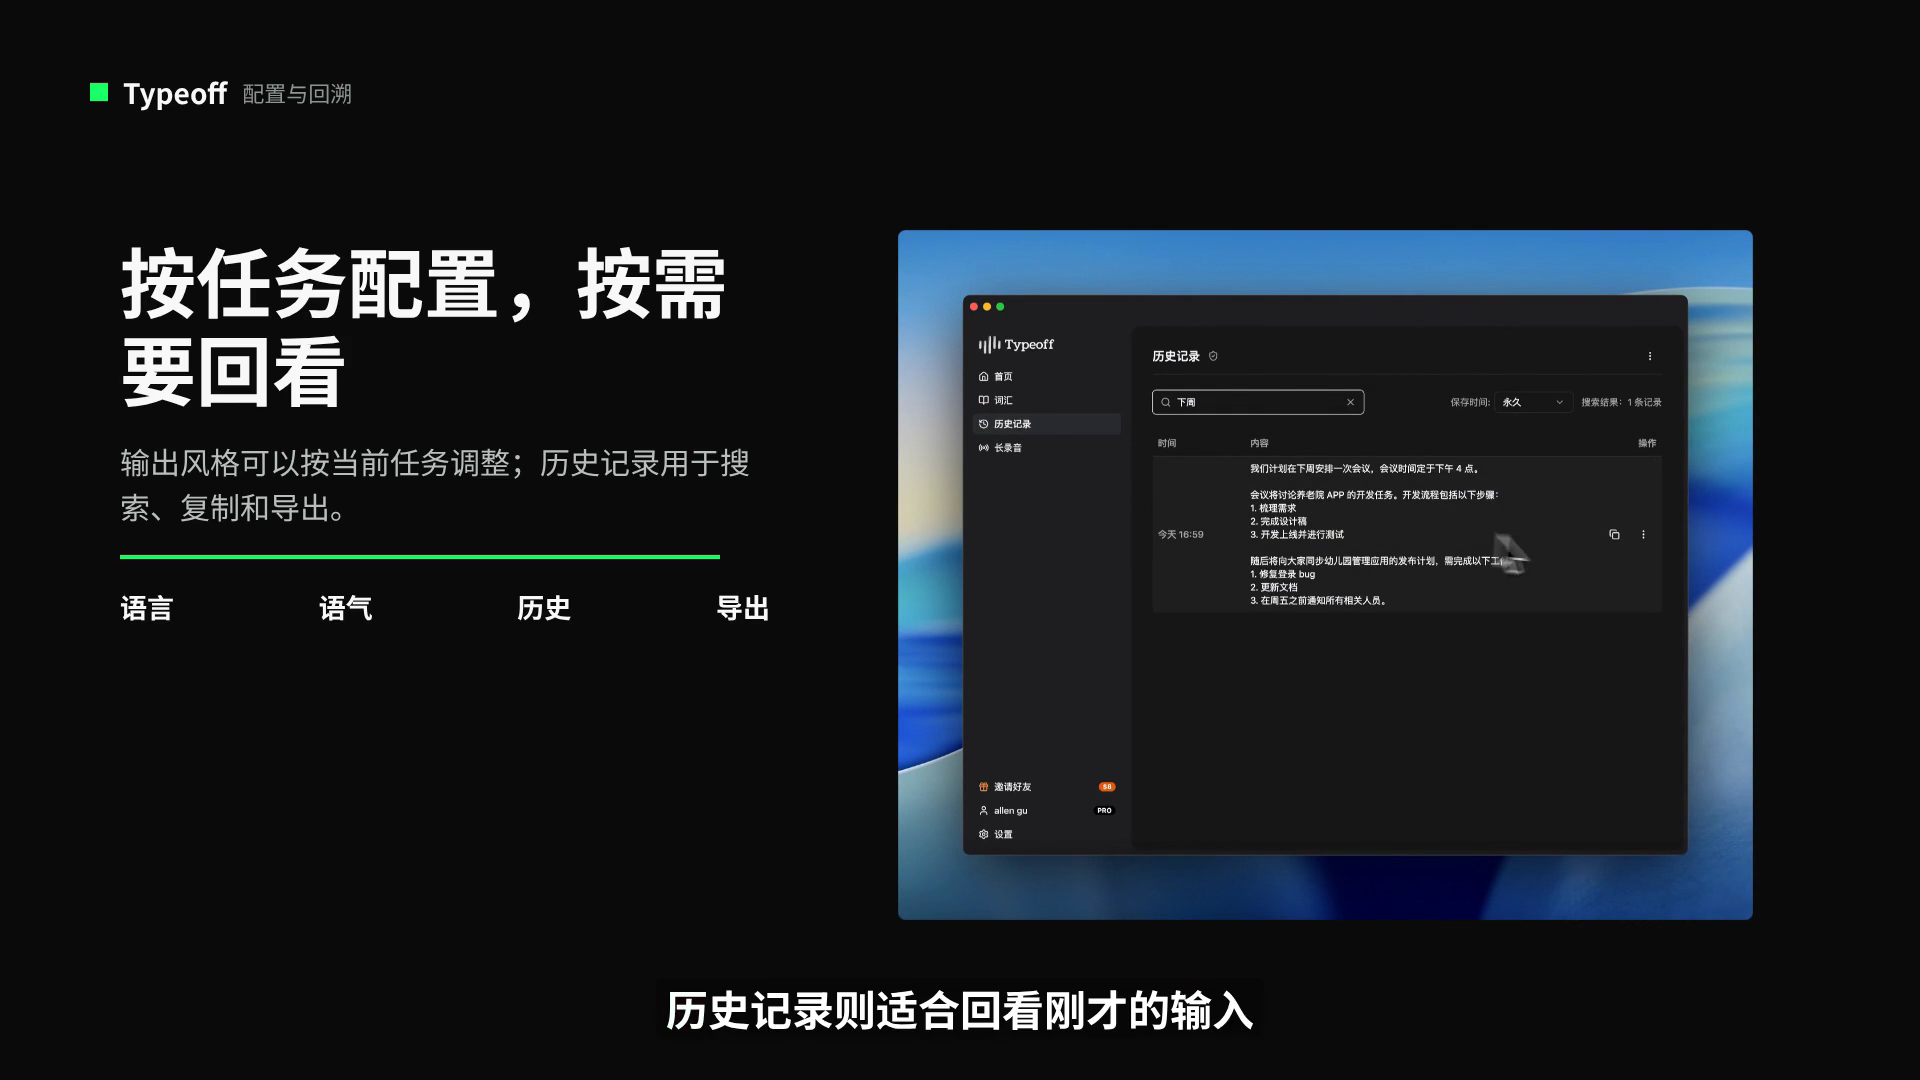Click the 语言 label on the slide
The width and height of the screenshot is (1920, 1080).
click(x=147, y=608)
